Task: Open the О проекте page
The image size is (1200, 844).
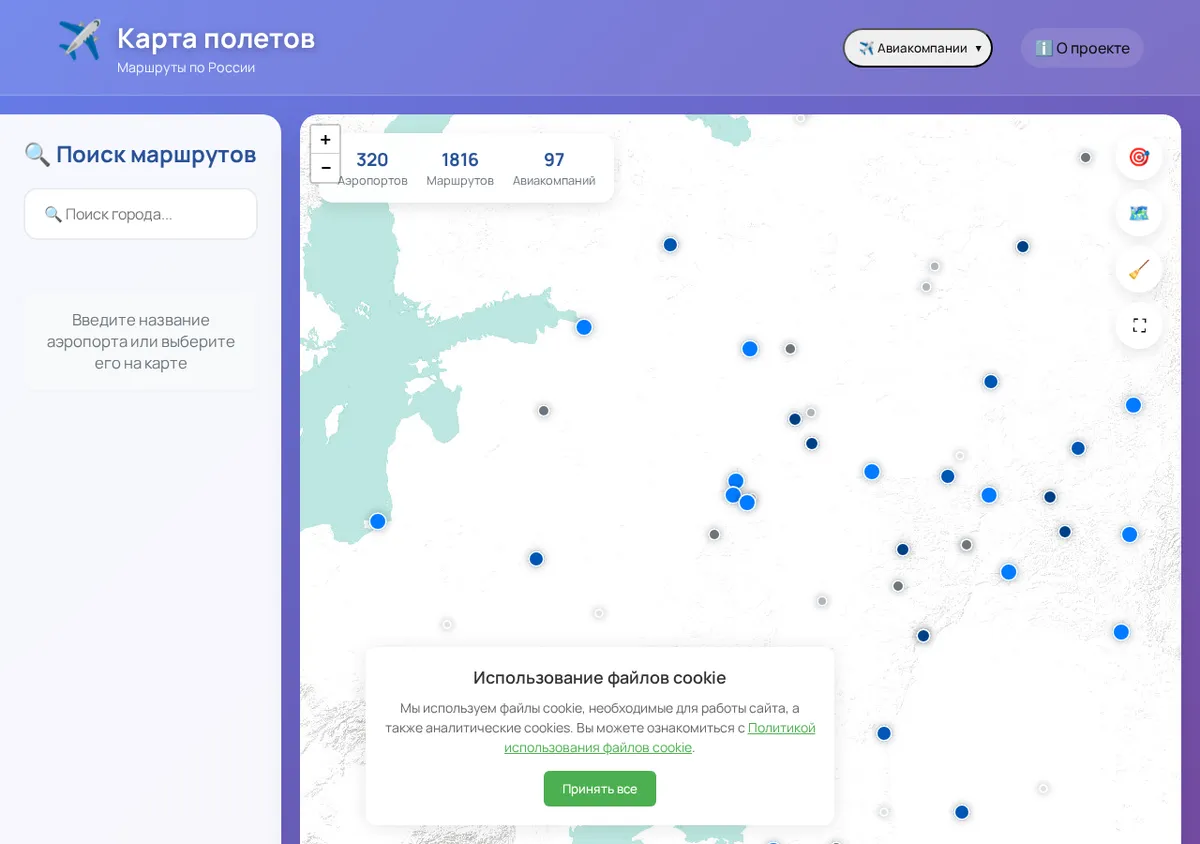Action: (x=1082, y=48)
